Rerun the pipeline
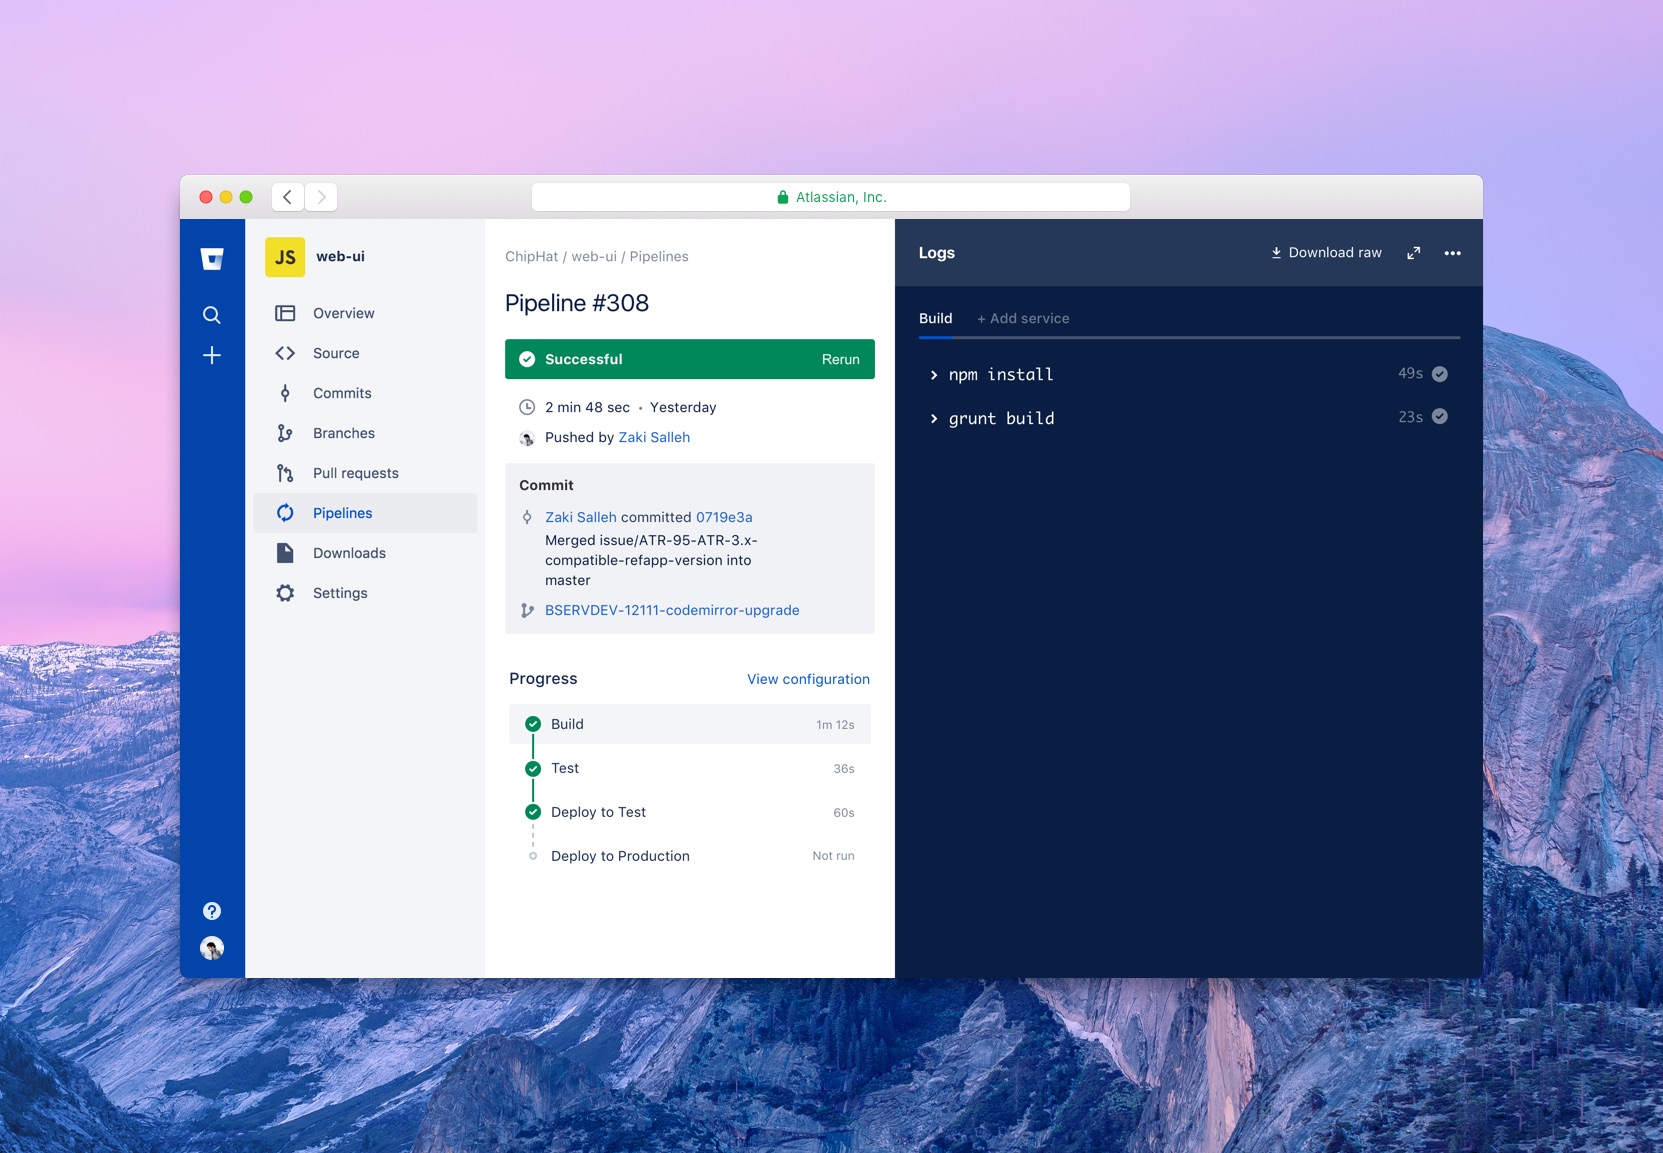 pos(841,359)
